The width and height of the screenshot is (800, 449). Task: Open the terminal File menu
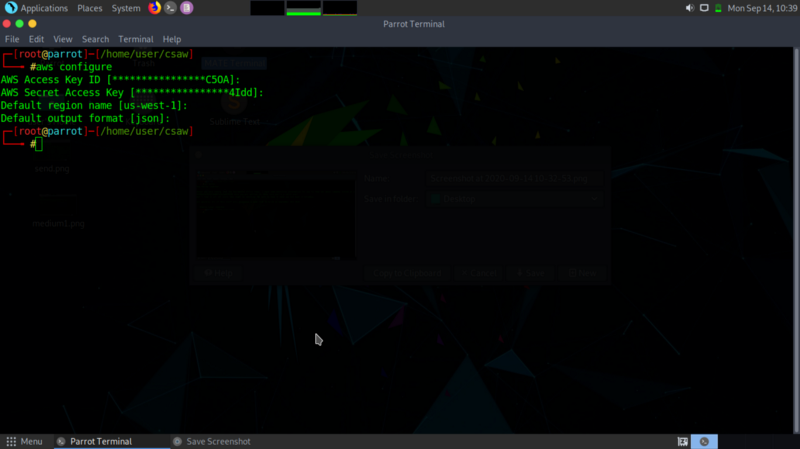click(x=12, y=39)
